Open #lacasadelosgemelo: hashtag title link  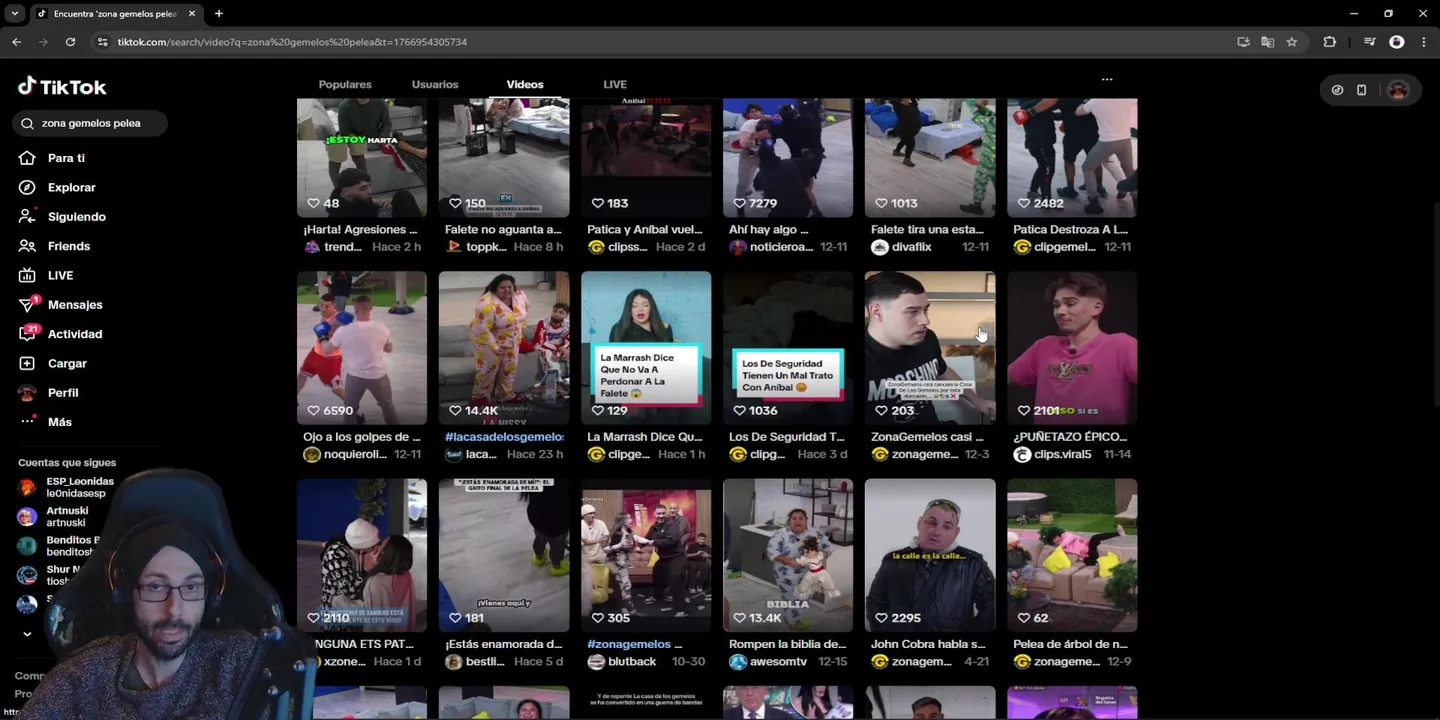[x=504, y=437]
